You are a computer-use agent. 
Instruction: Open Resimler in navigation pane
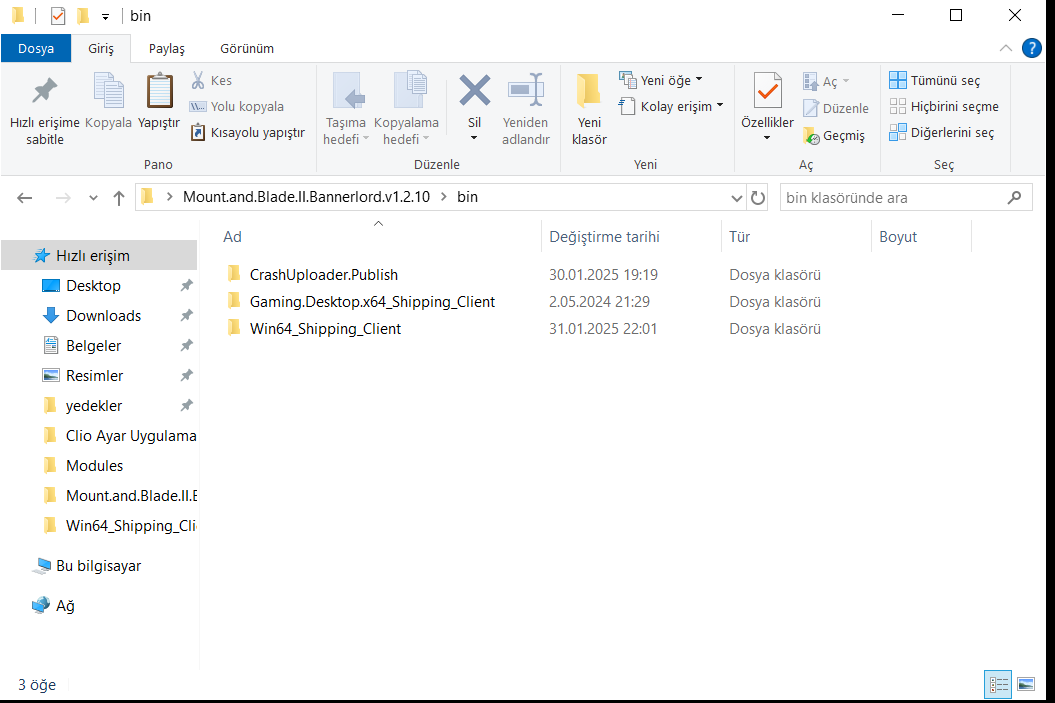coord(94,375)
